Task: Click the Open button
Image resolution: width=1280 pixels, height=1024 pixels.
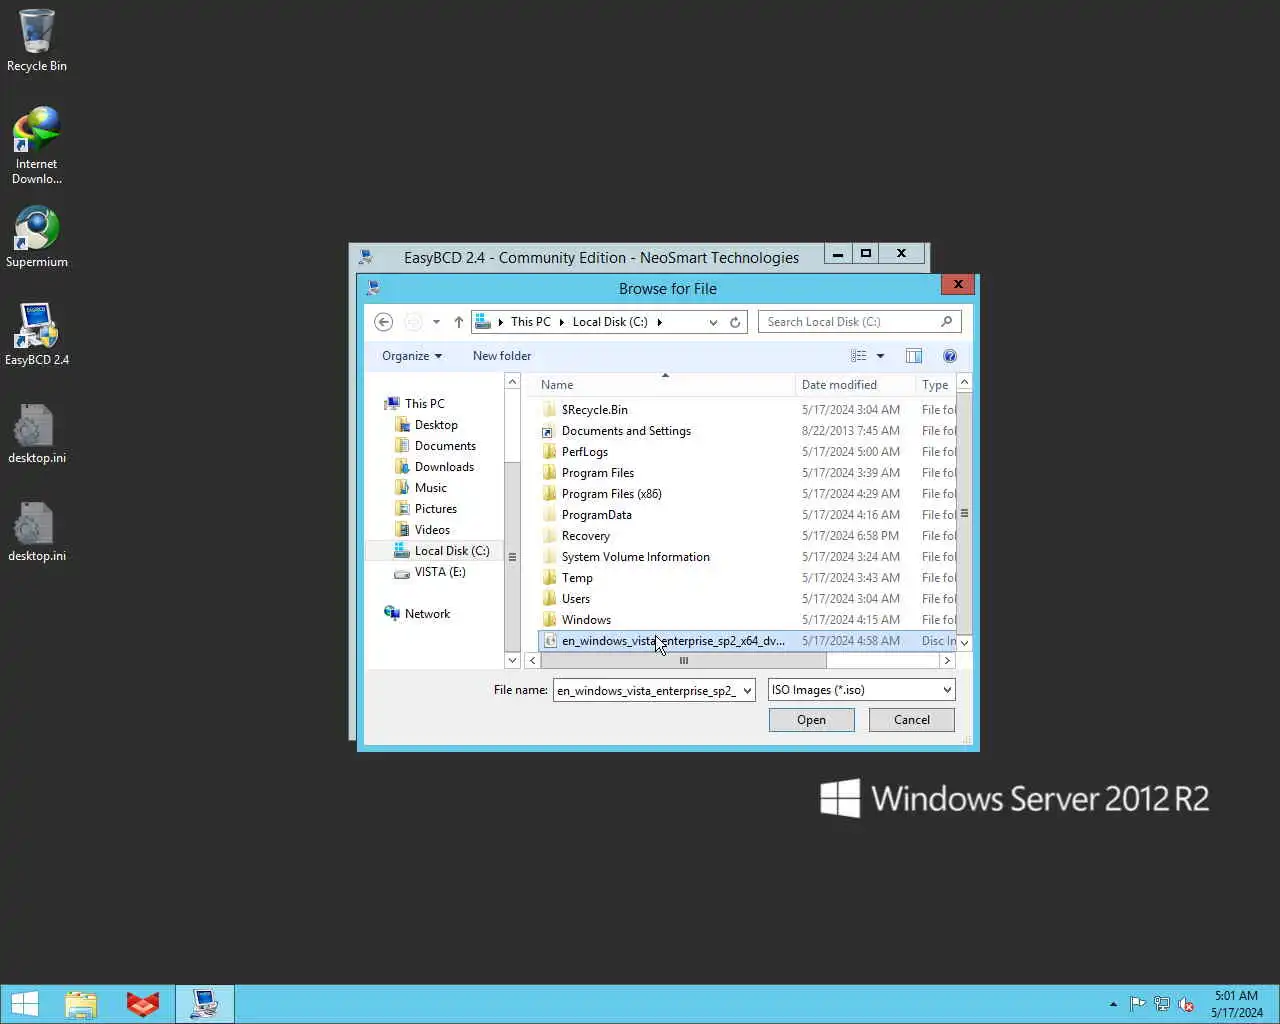Action: tap(811, 720)
